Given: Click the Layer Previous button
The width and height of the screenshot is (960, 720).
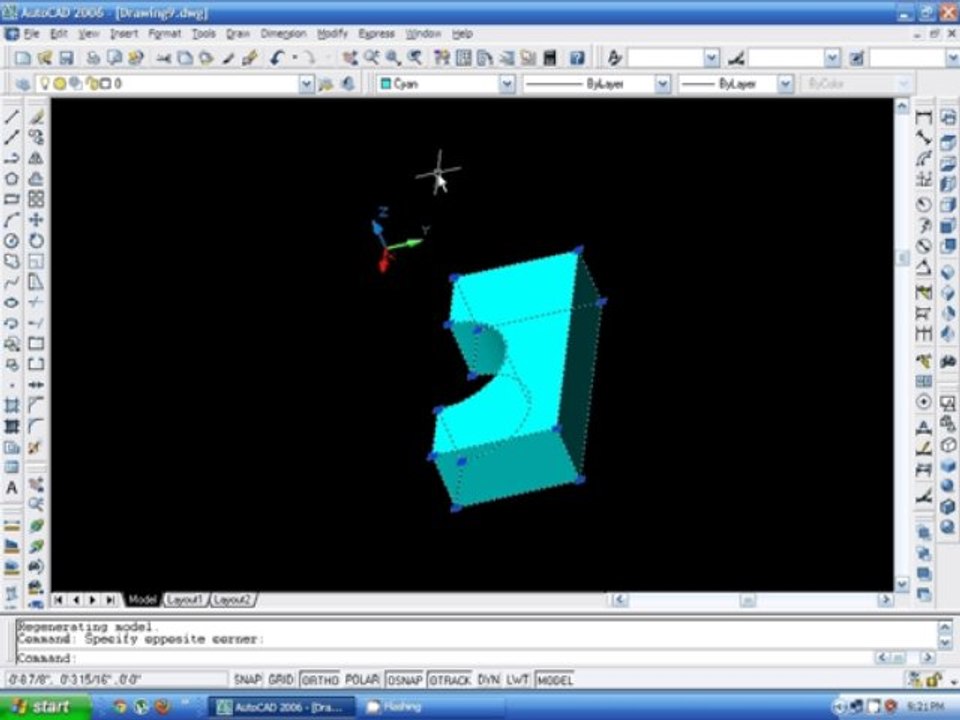Looking at the screenshot, I should coord(348,84).
